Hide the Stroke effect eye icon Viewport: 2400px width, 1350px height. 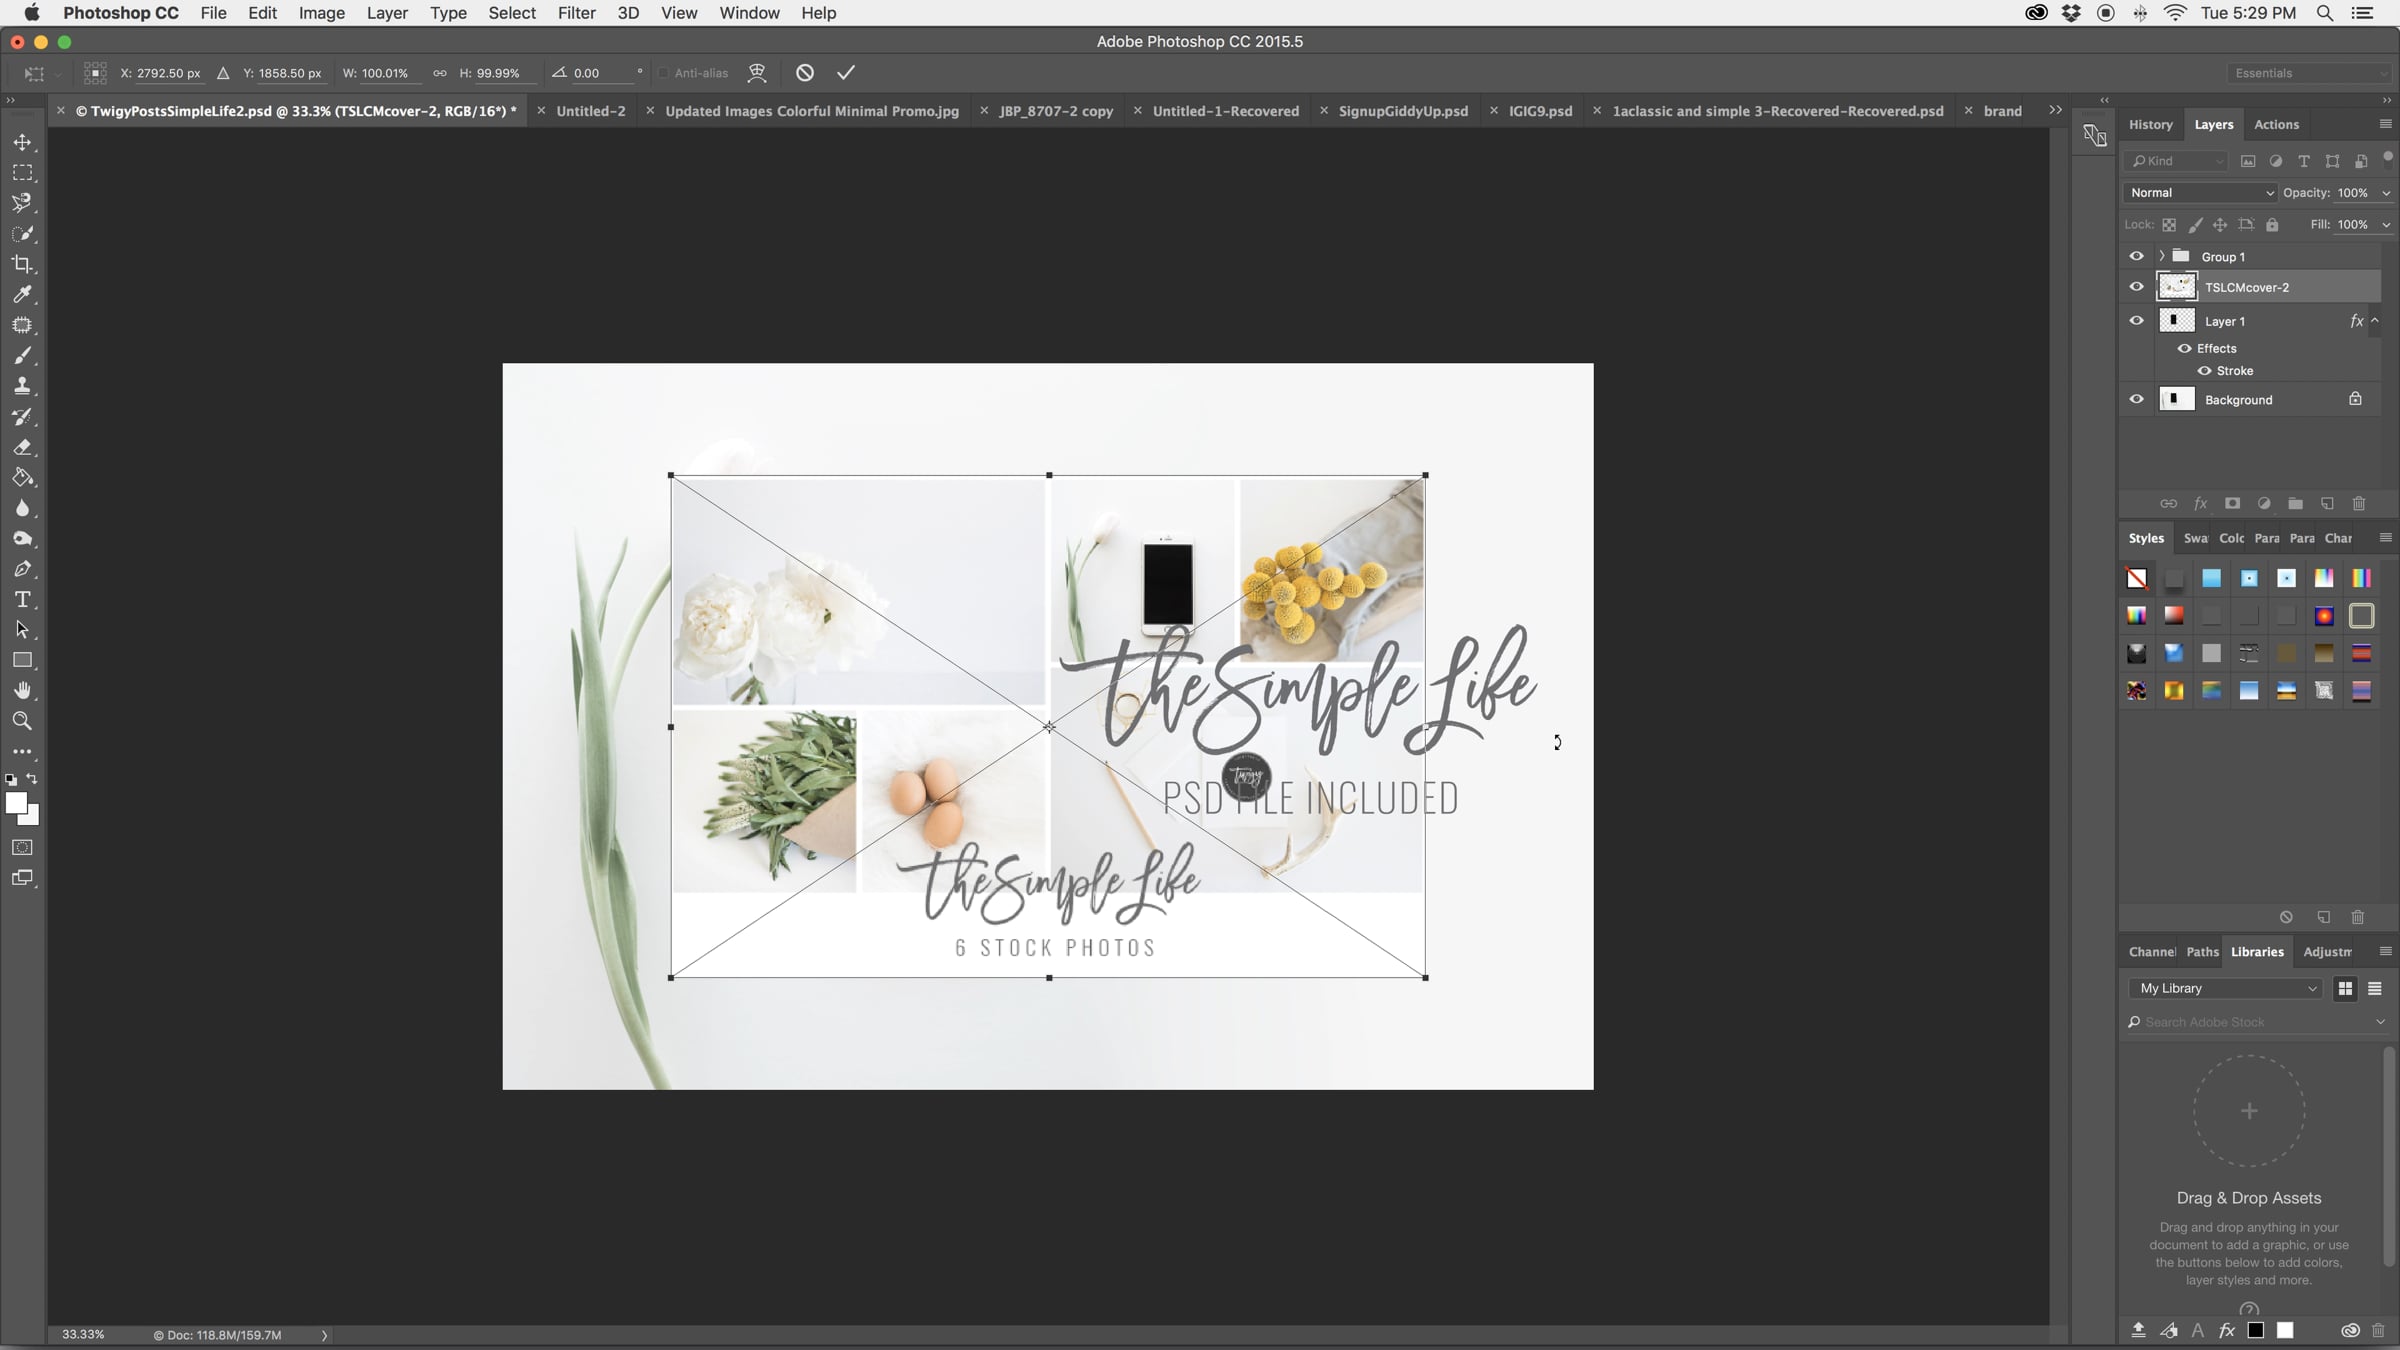[2204, 371]
